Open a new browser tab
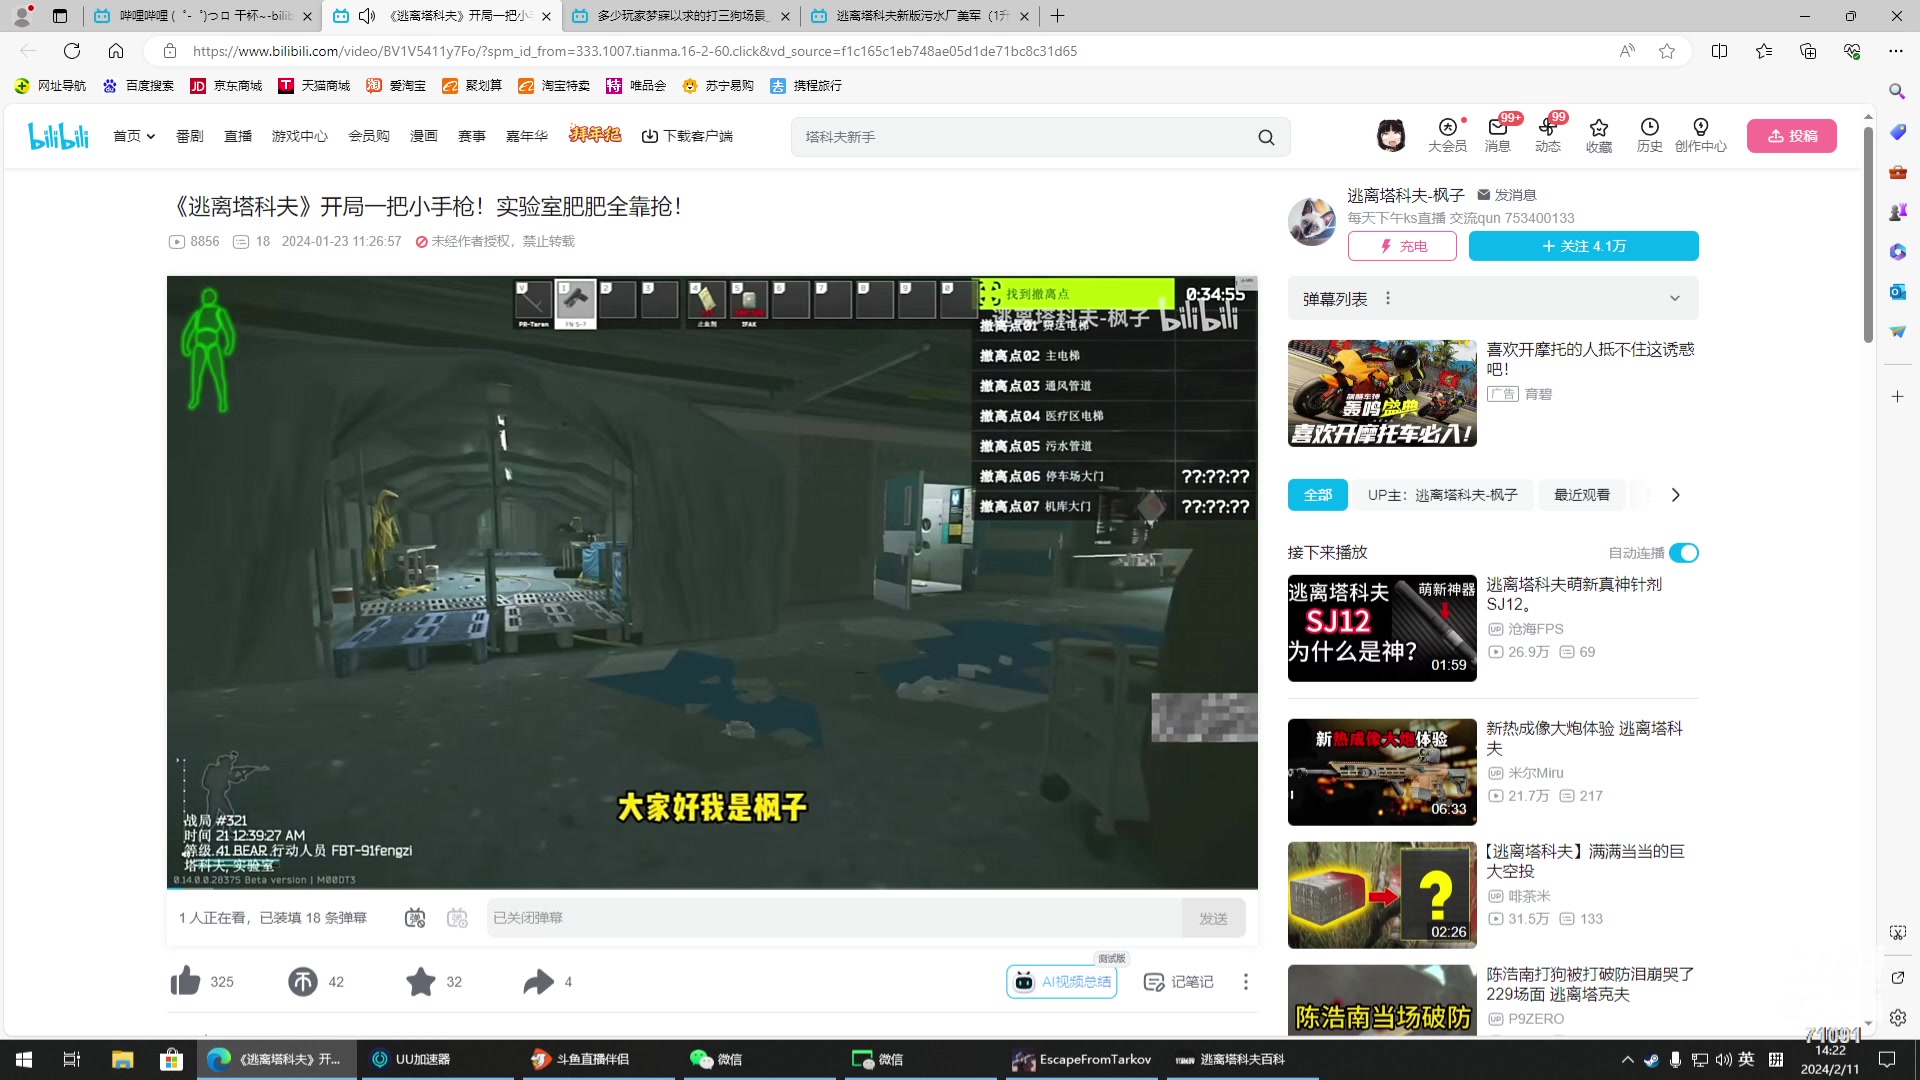This screenshot has width=1920, height=1080. (1057, 16)
